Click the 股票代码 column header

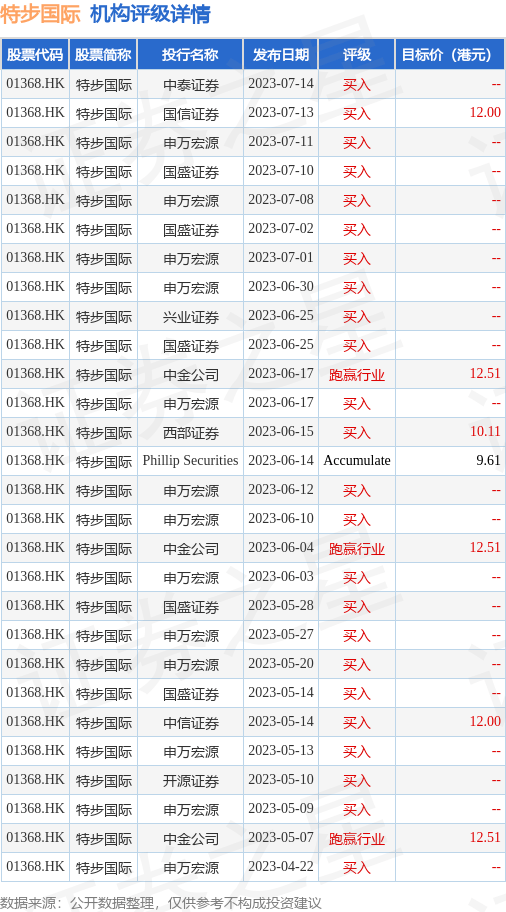pos(35,55)
